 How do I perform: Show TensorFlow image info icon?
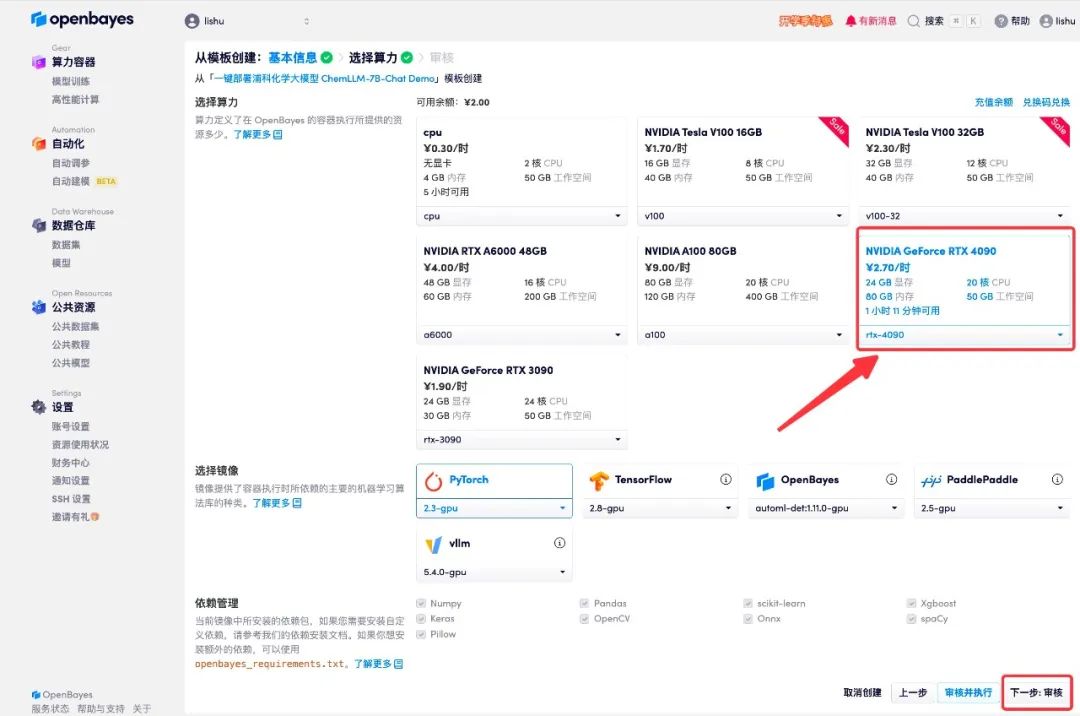pyautogui.click(x=725, y=479)
